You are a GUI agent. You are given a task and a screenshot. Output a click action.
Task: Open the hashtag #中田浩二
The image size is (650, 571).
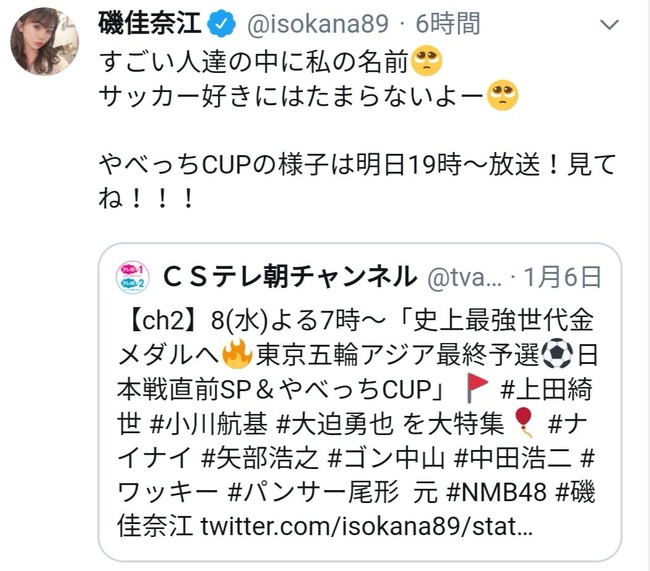click(512, 458)
